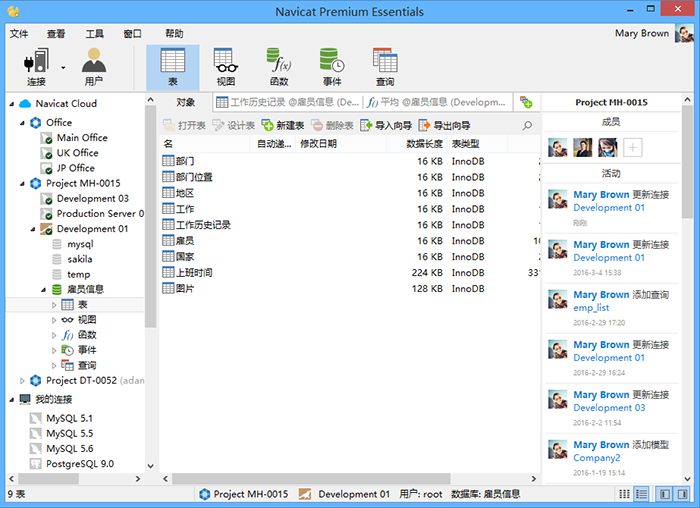Collapse the Project MH-0015 node
This screenshot has width=700, height=508.
(x=22, y=183)
